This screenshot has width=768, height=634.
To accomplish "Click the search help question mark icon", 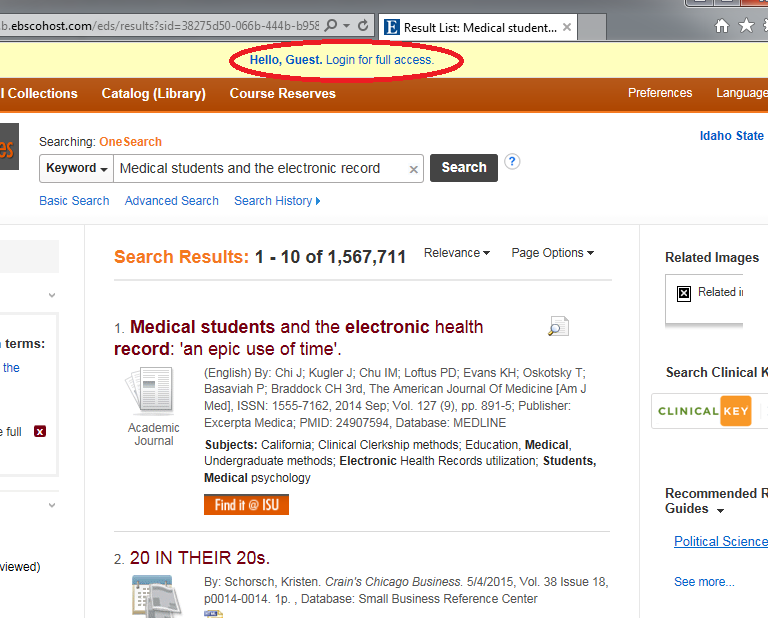I will pos(512,162).
